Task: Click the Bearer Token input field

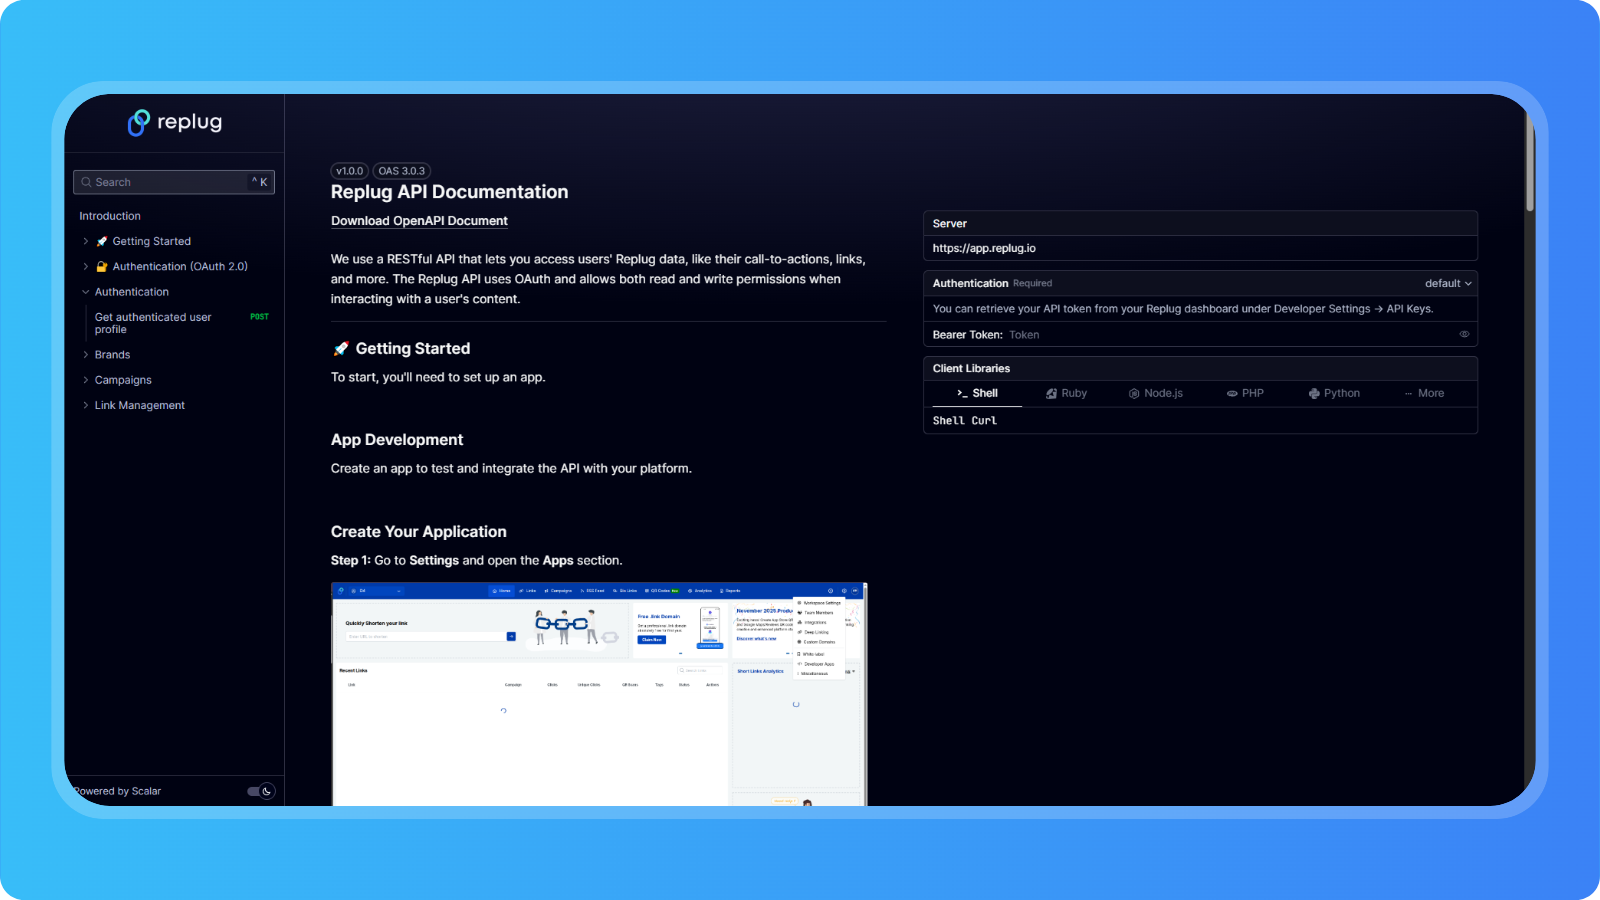Action: click(1230, 335)
